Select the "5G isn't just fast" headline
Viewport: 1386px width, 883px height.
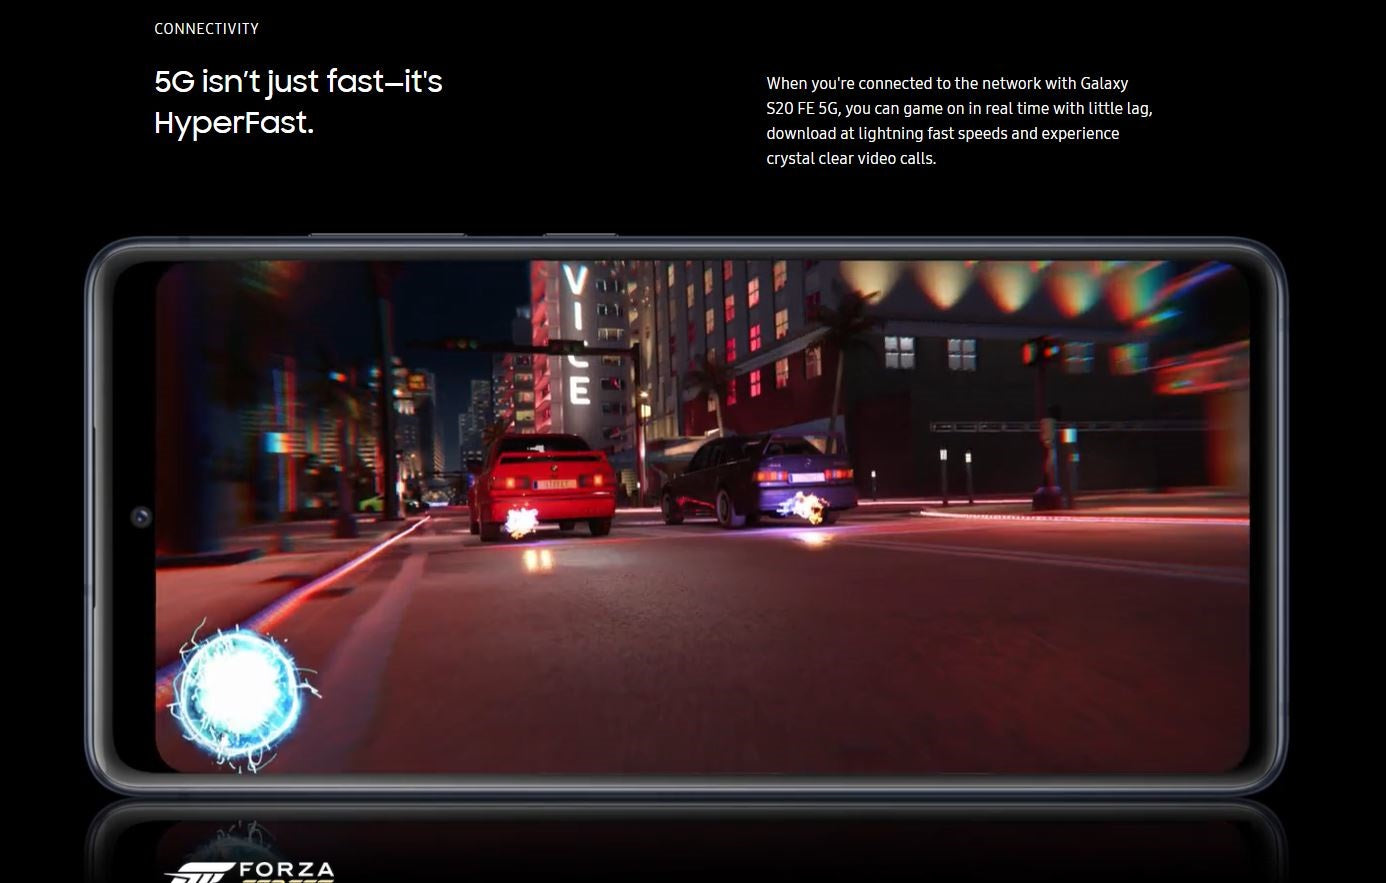coord(298,102)
